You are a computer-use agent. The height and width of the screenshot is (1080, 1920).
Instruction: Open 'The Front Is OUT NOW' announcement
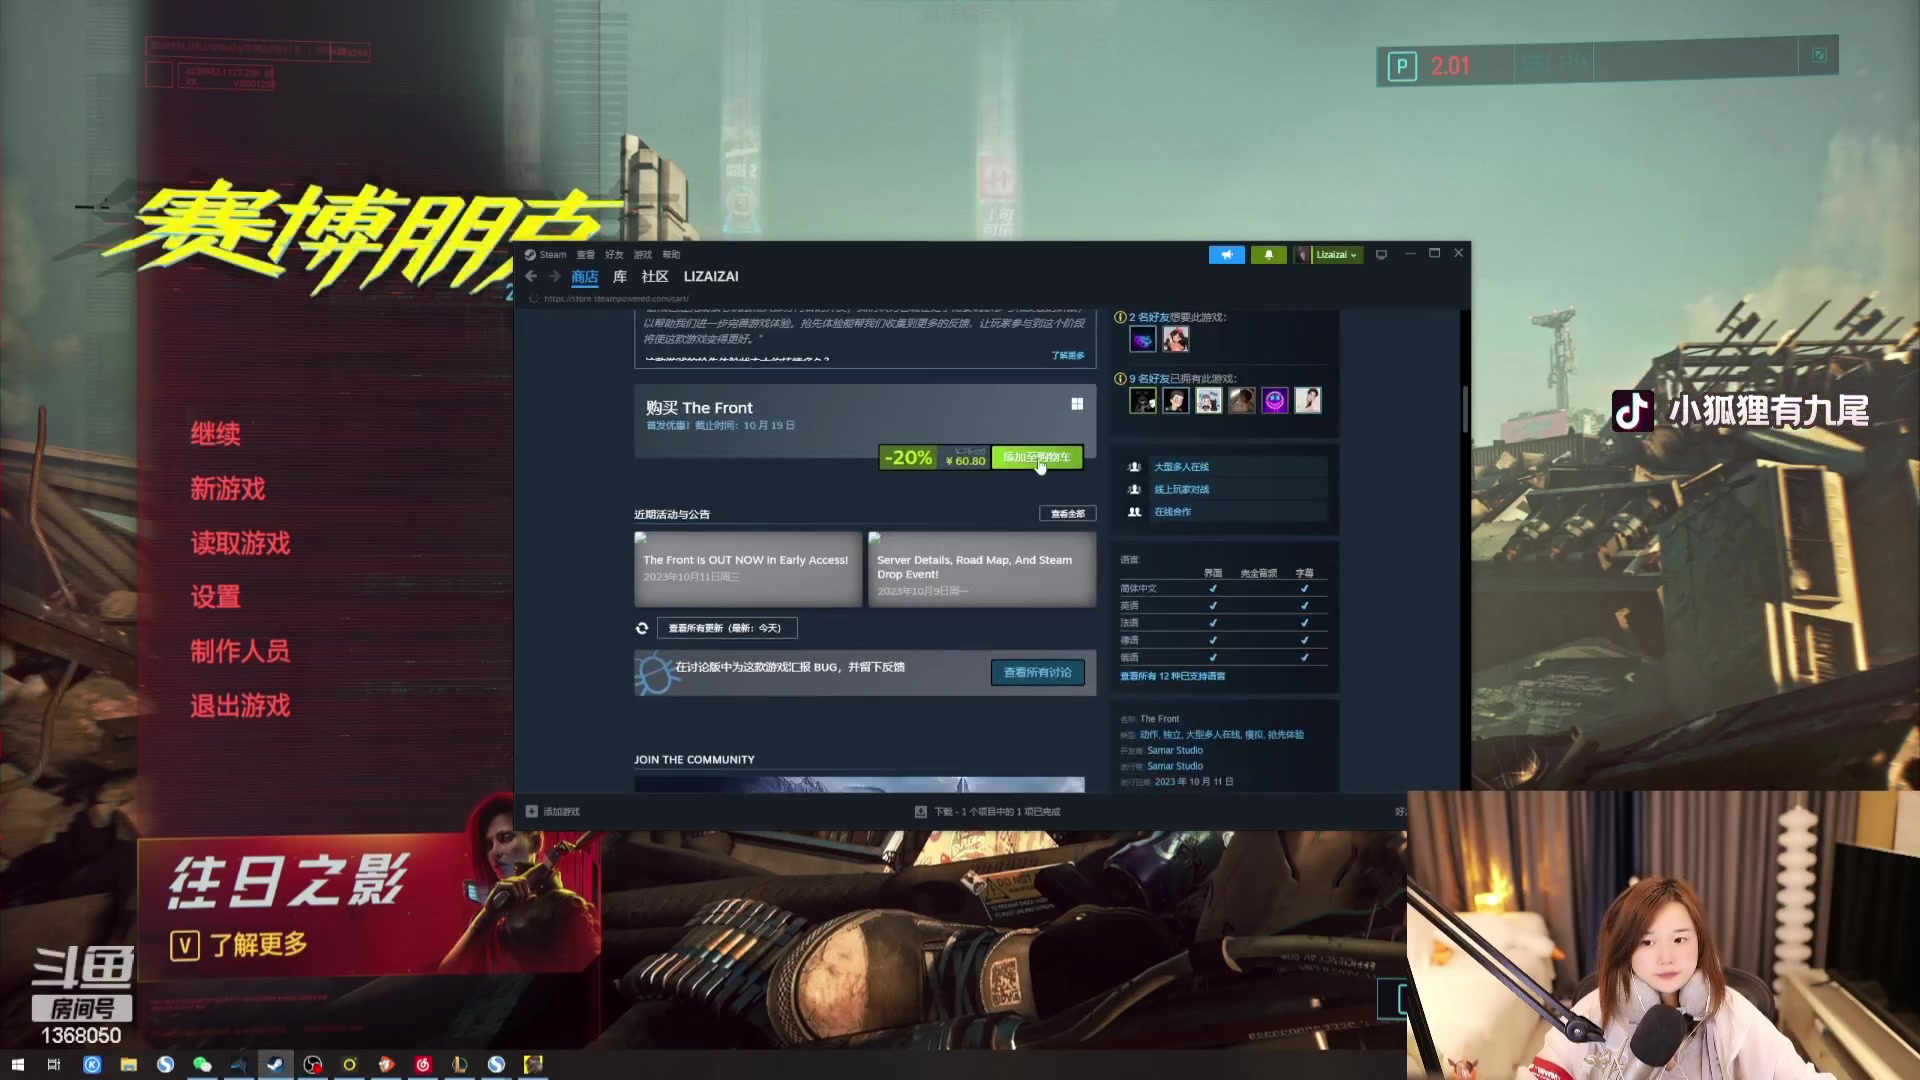(748, 569)
